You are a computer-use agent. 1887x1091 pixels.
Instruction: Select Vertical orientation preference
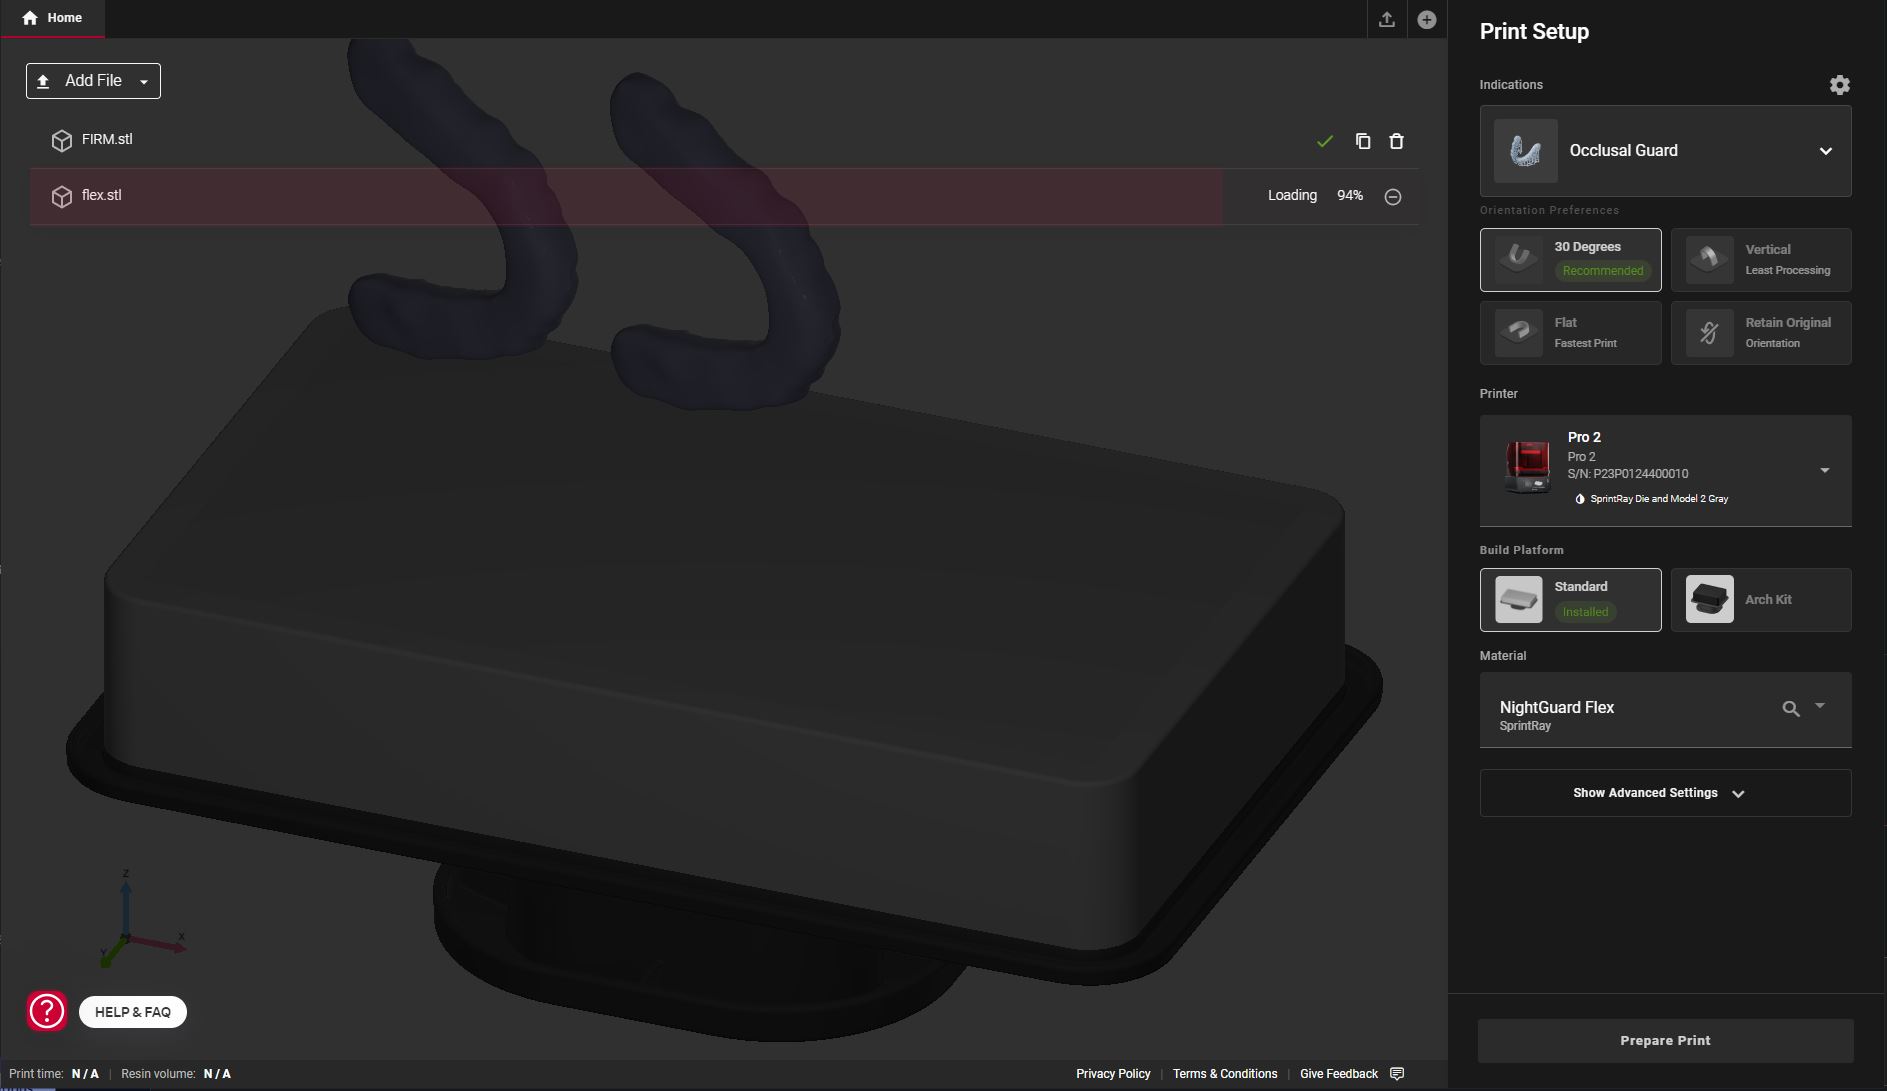(x=1761, y=260)
